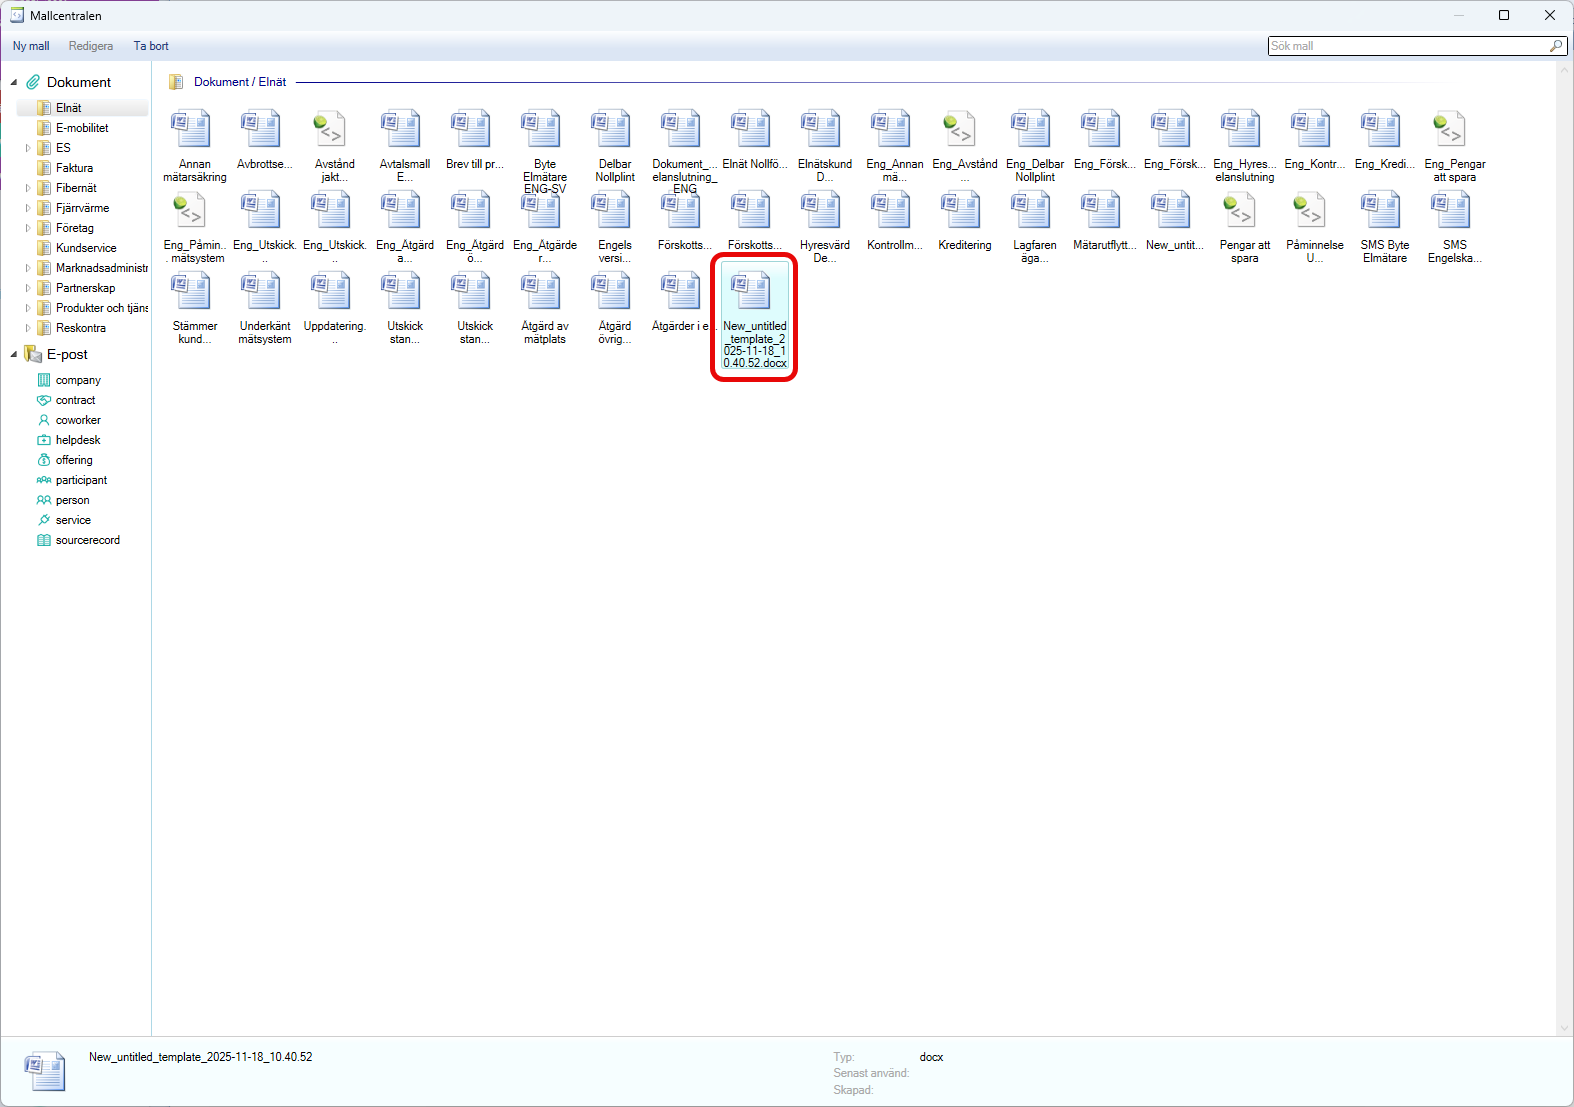1574x1107 pixels.
Task: Click Ta bort in the menu bar
Action: tap(151, 46)
